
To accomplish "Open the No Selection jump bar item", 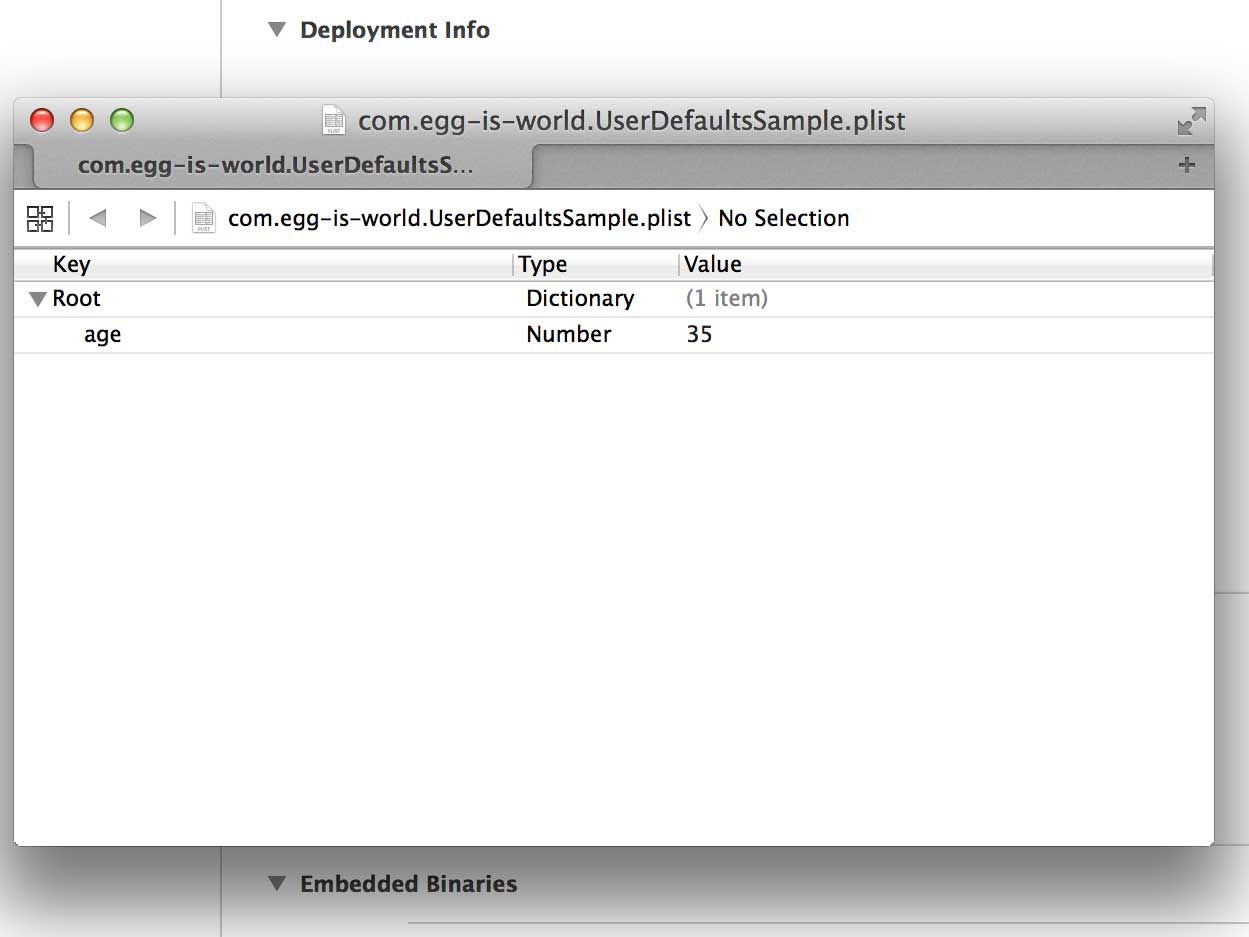I will [784, 218].
